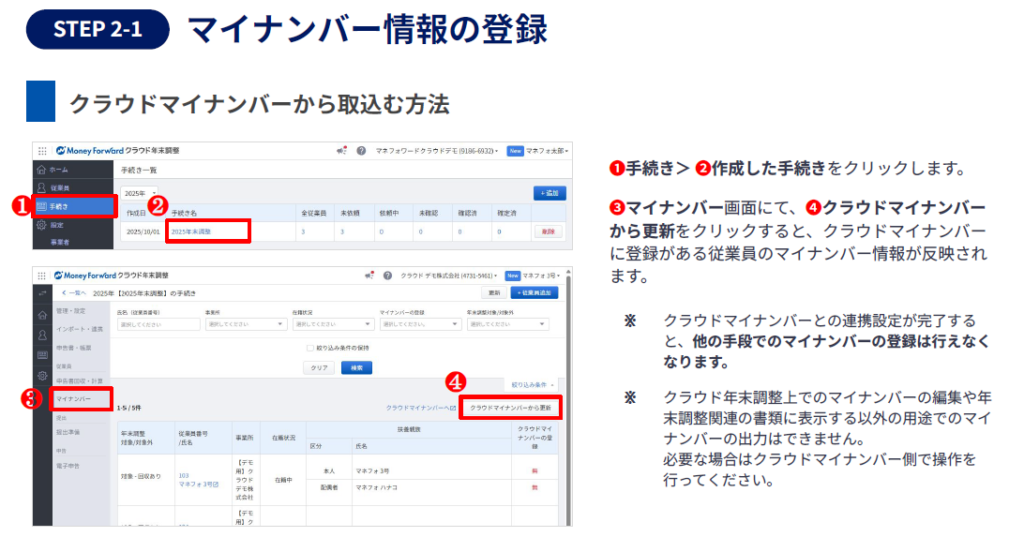
Task: Open the 2025年 year dropdown
Action: coord(139,192)
